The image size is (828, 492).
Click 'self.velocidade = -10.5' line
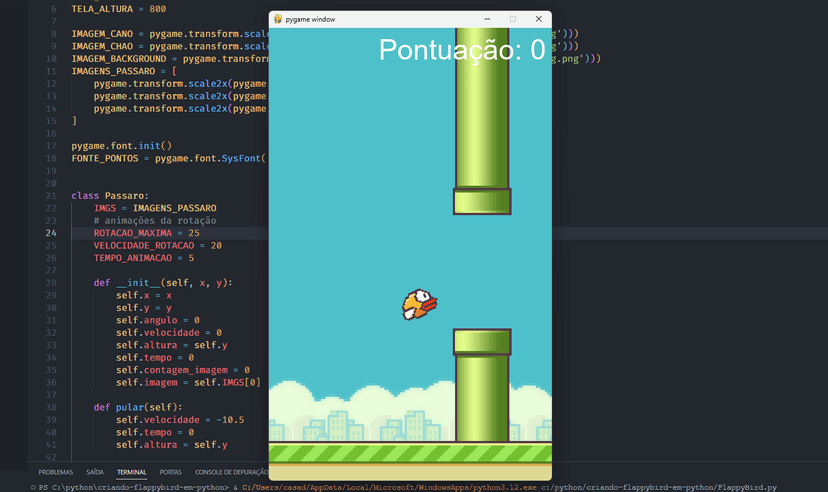[180, 420]
